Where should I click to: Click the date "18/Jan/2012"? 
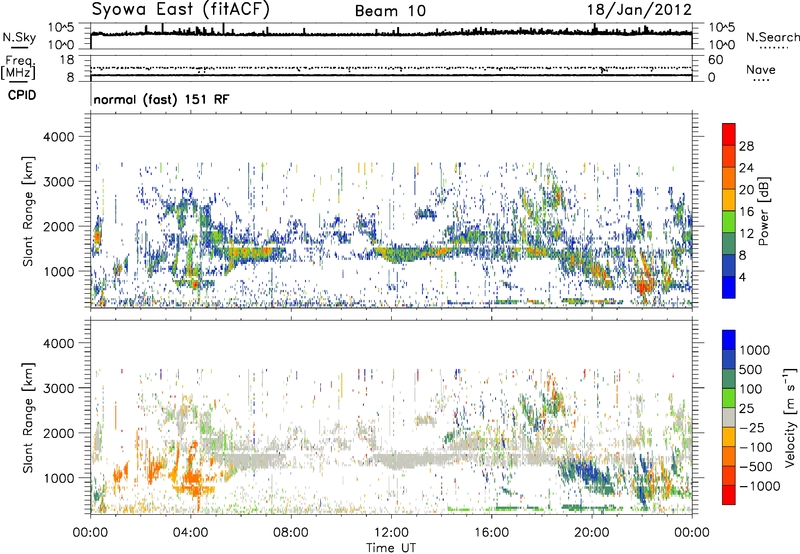(639, 10)
